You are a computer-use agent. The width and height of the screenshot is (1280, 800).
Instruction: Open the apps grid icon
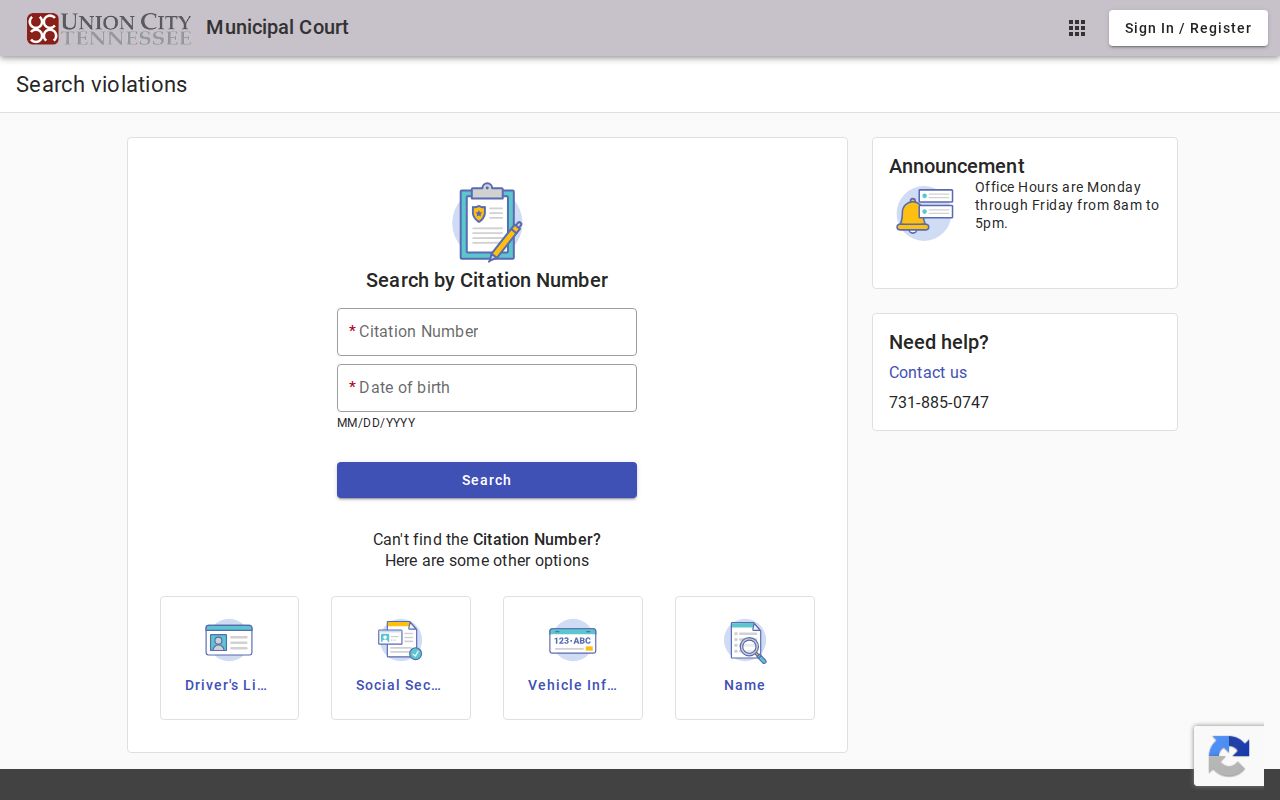[1077, 28]
